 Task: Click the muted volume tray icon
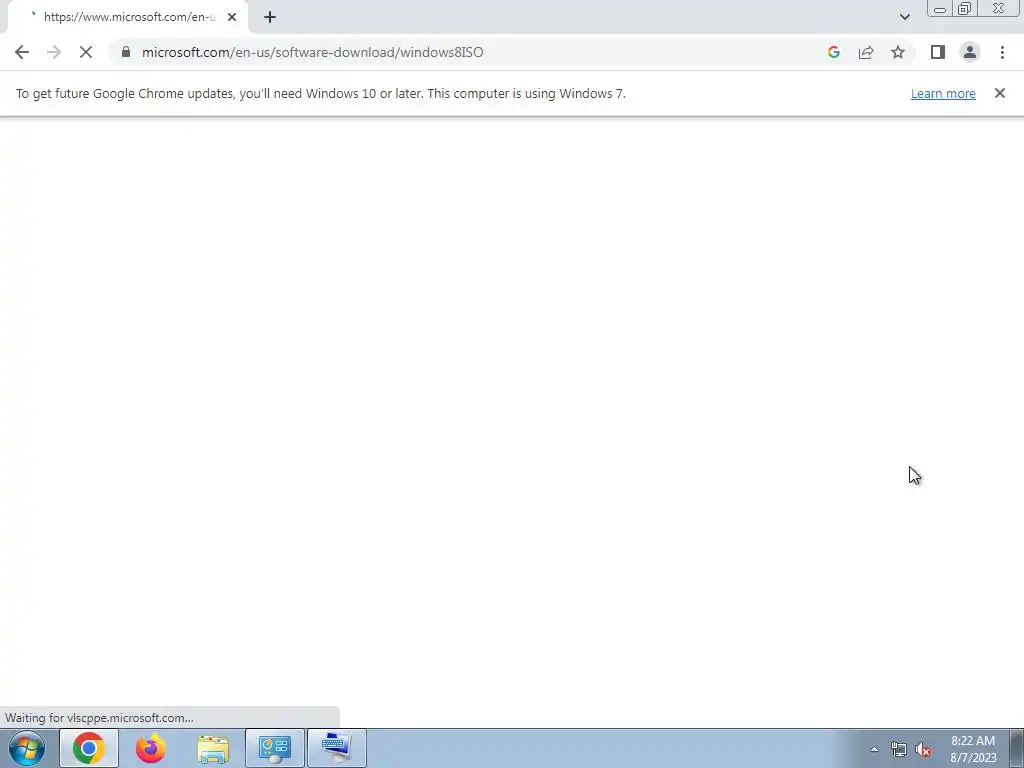(923, 749)
